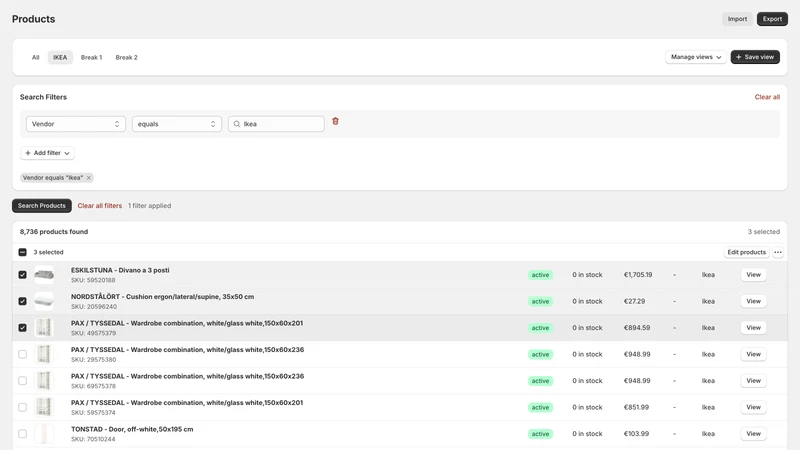Click the Search Products button
This screenshot has width=800, height=450.
click(x=42, y=206)
